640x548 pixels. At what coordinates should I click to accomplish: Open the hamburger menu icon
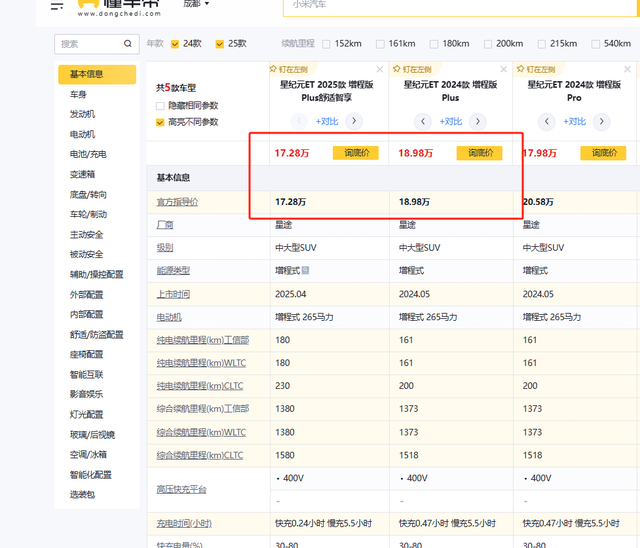point(57,6)
